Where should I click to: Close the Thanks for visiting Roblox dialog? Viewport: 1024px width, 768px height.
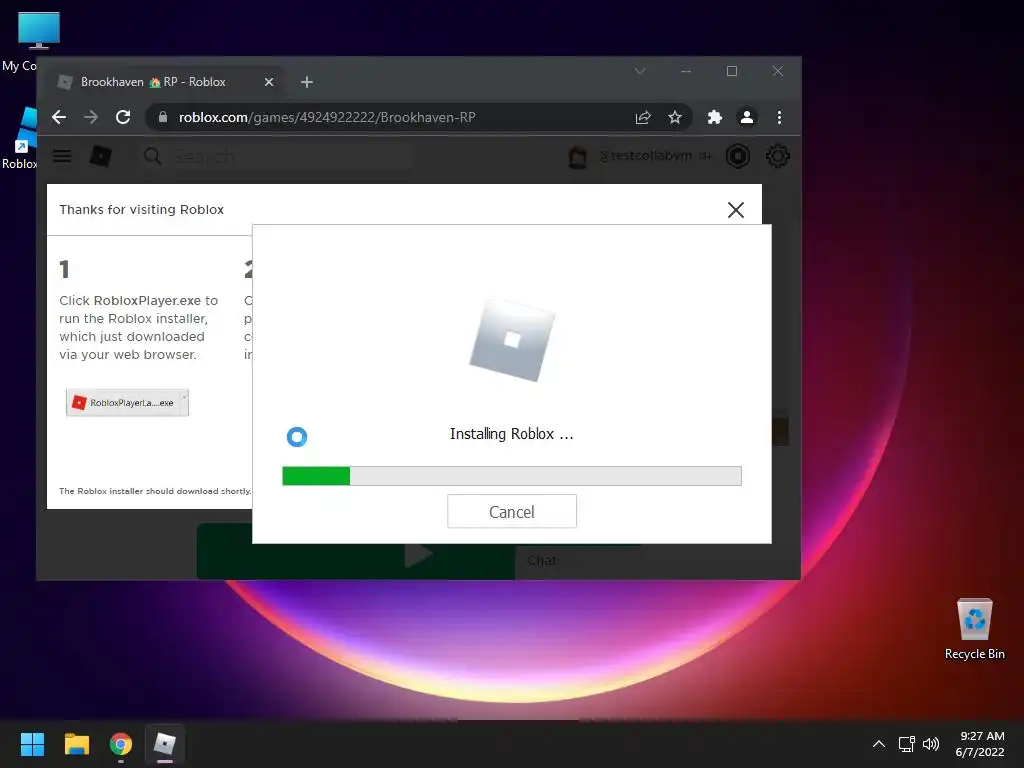point(735,210)
